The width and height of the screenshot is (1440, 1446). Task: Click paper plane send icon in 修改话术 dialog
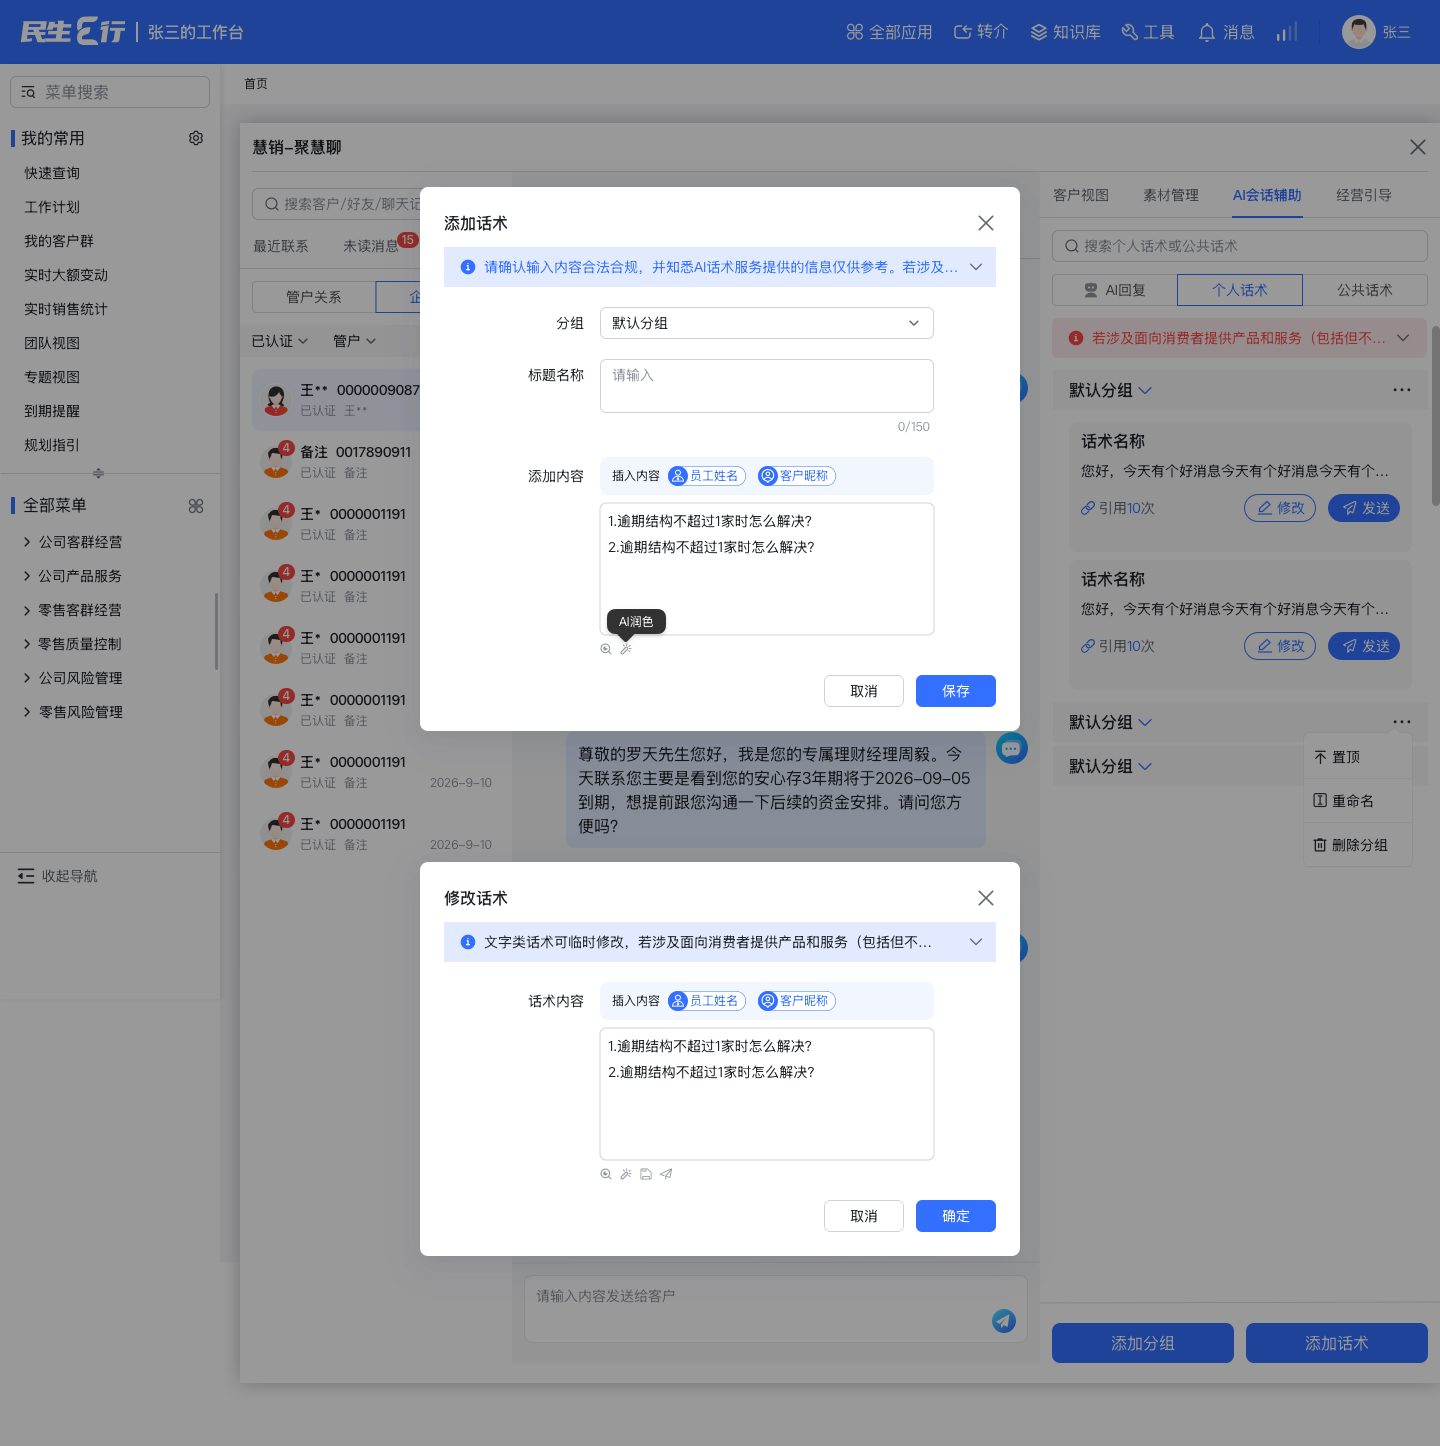point(666,1174)
